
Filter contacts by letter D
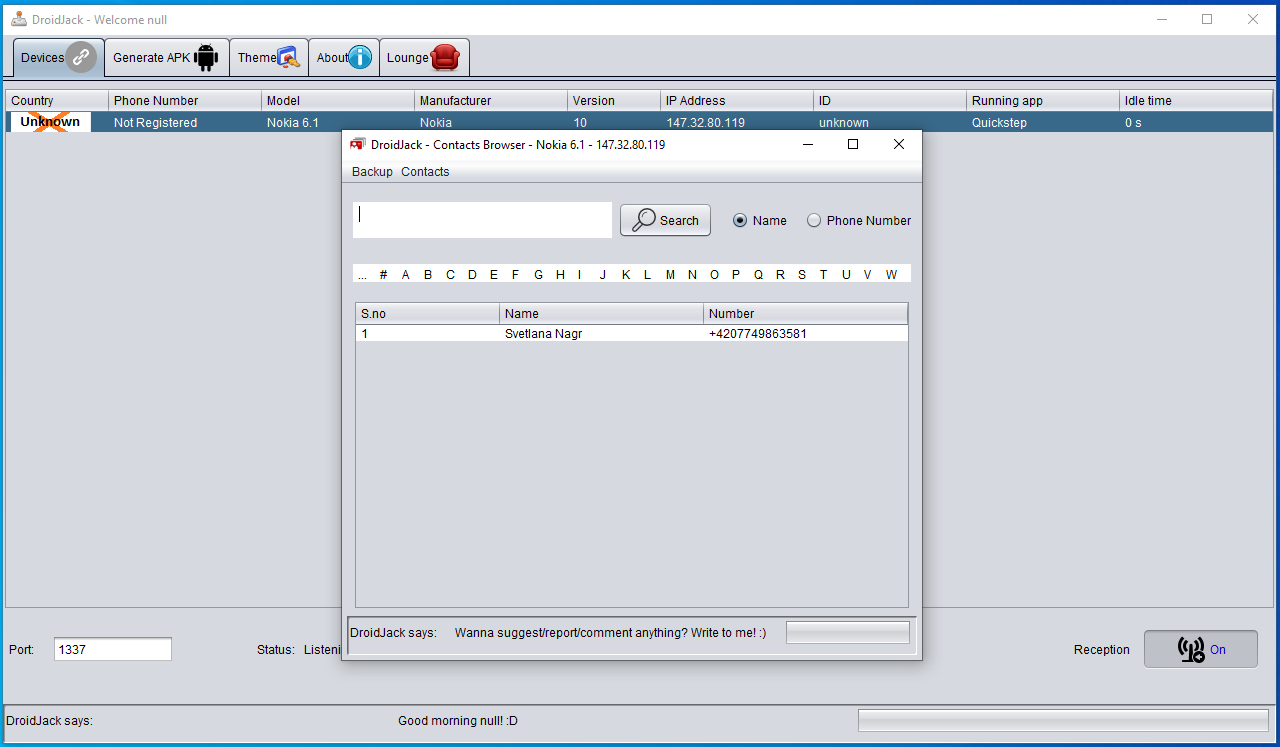tap(472, 274)
